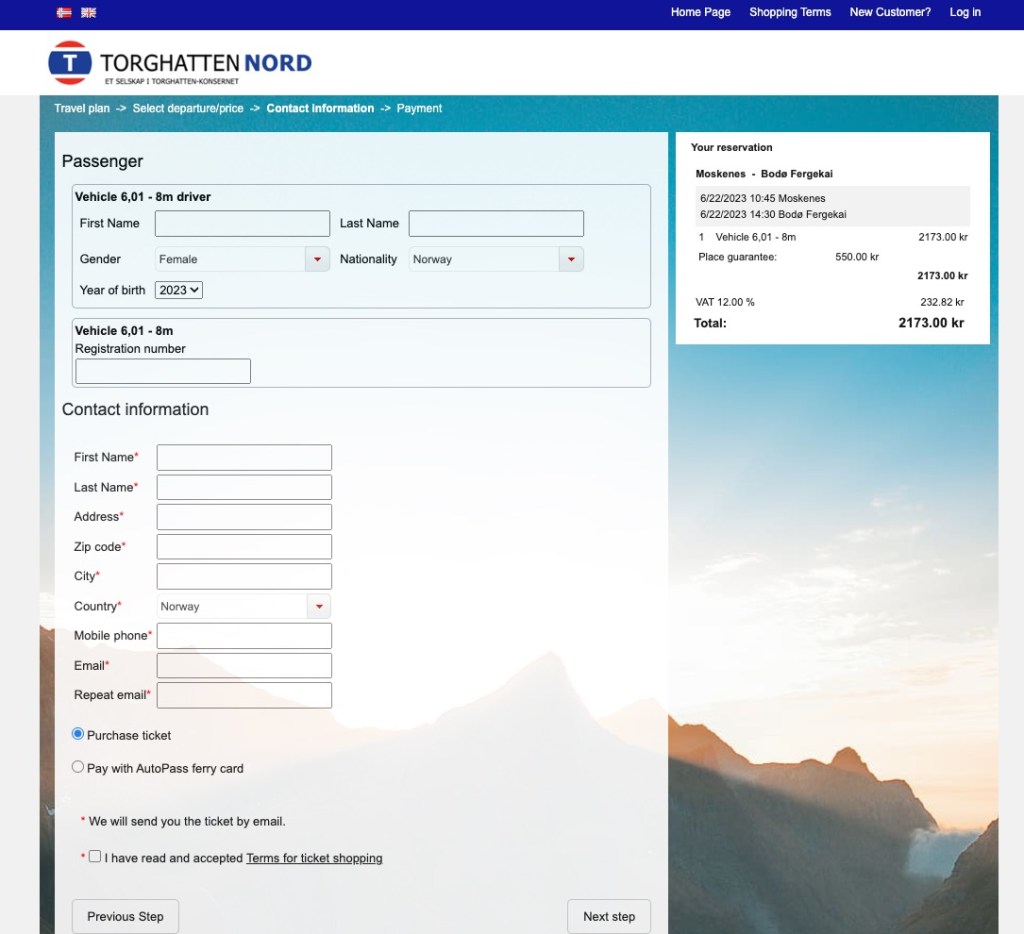The width and height of the screenshot is (1024, 934).
Task: Click the Torghatten Nord logo
Action: tap(180, 63)
